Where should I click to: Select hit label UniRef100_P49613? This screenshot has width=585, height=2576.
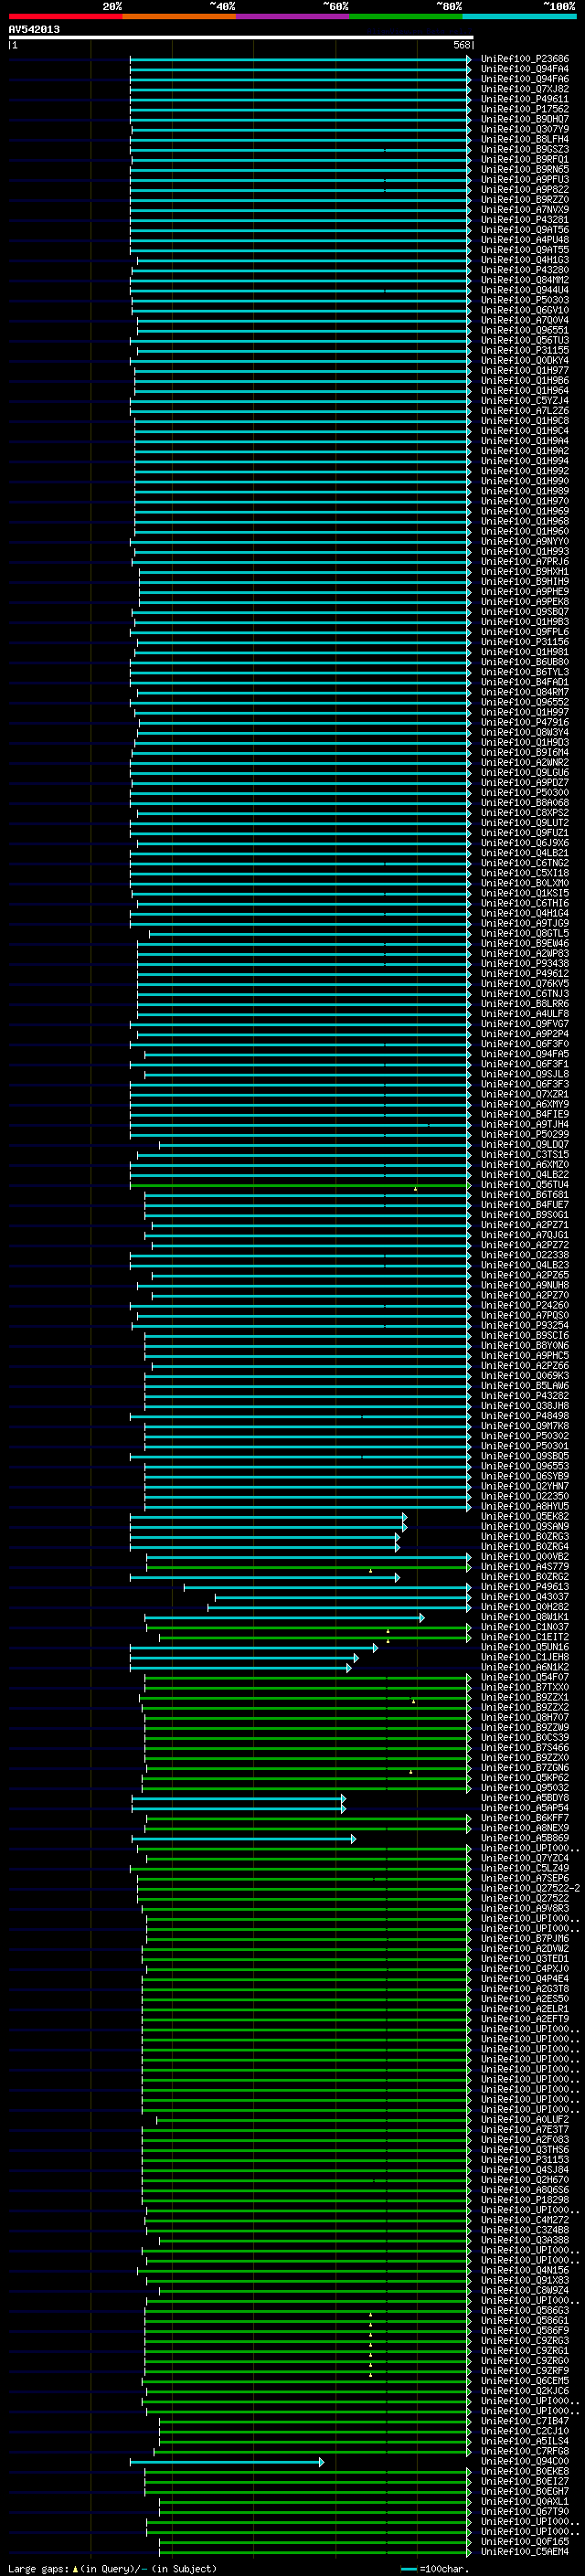coord(525,1587)
